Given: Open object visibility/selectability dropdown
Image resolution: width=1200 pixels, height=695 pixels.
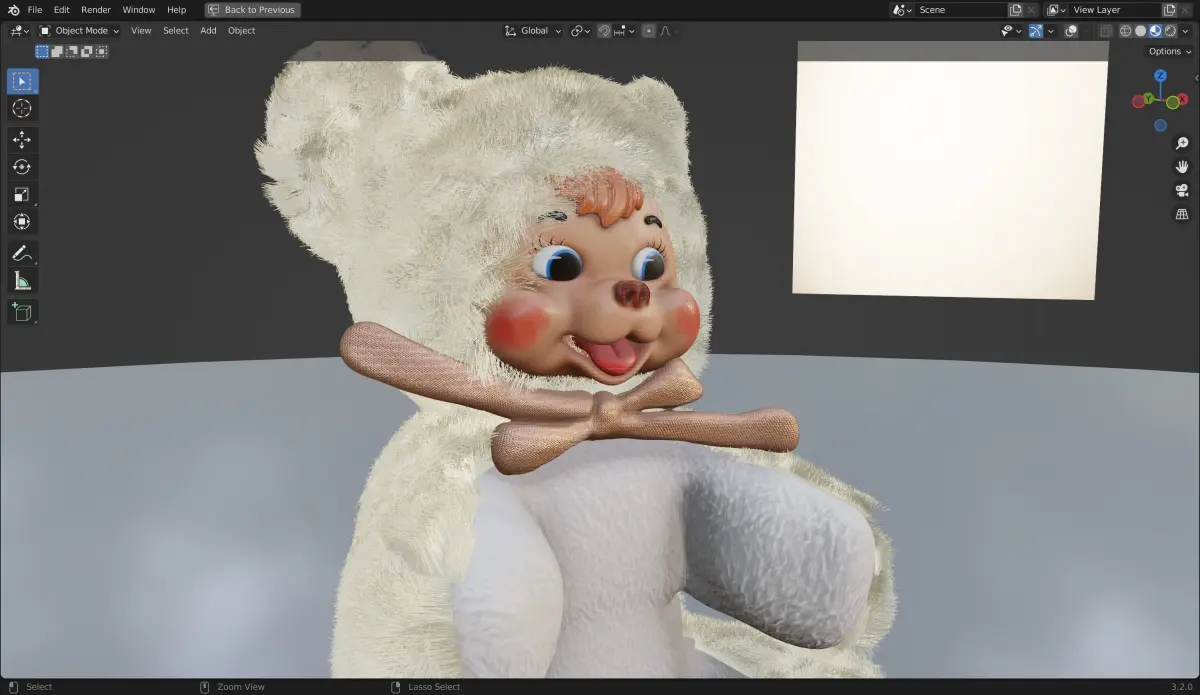Looking at the screenshot, I should point(1011,31).
